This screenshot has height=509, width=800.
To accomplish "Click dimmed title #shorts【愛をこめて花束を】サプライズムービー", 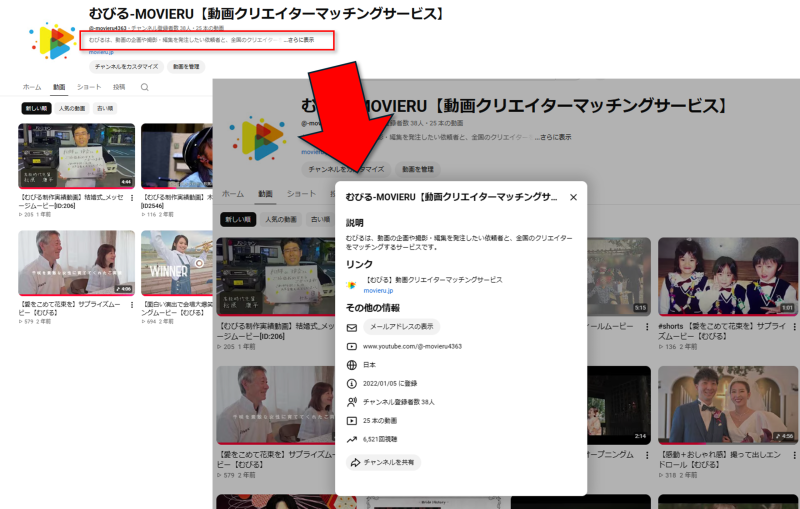I will tap(722, 331).
